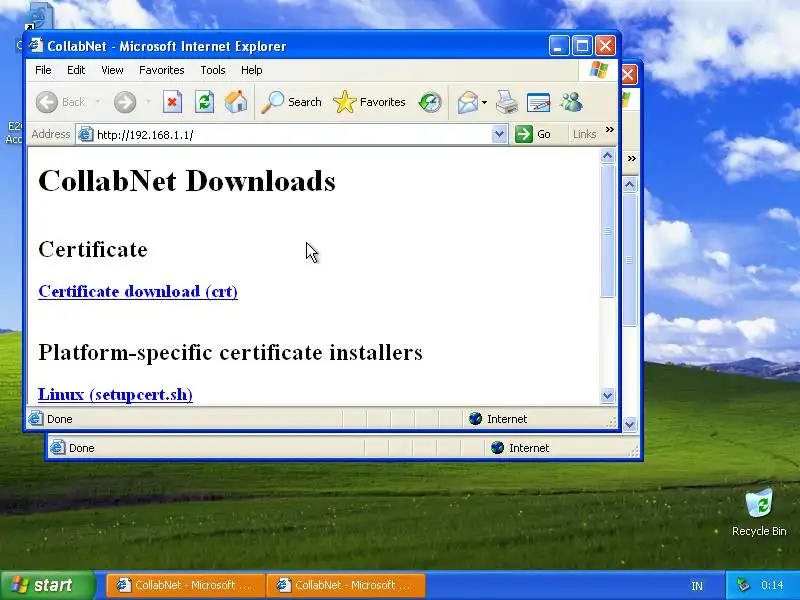Screen dimensions: 800x600
Task: Open the Linux (setupcert.sh) link
Action: coord(115,394)
